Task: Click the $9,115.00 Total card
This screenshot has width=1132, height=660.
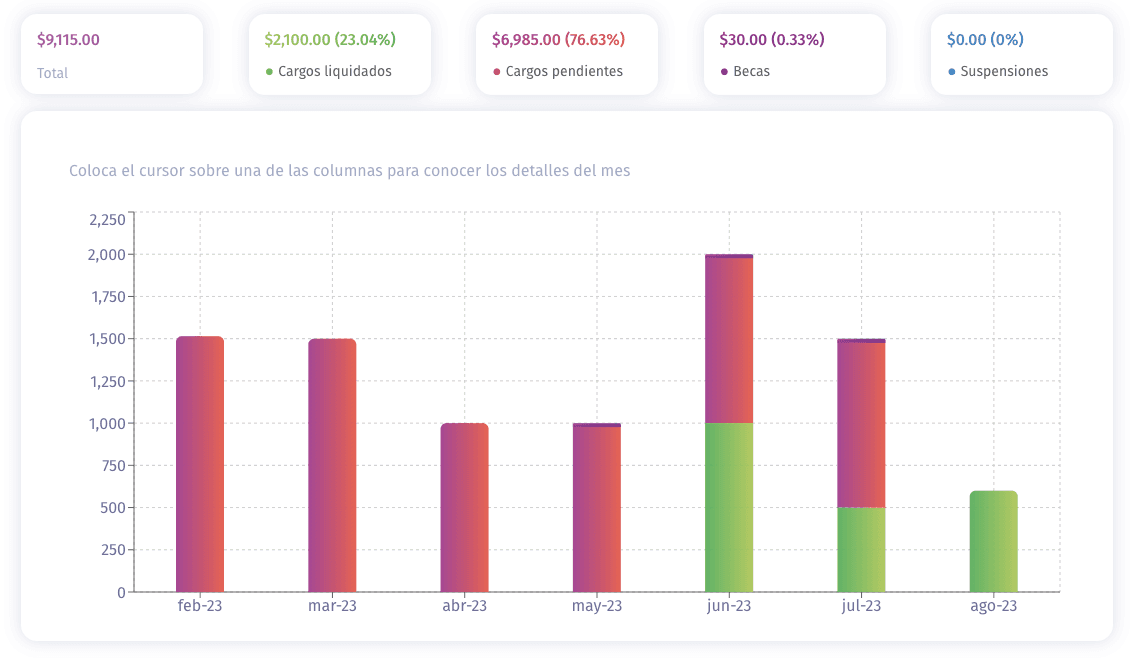Action: point(112,54)
